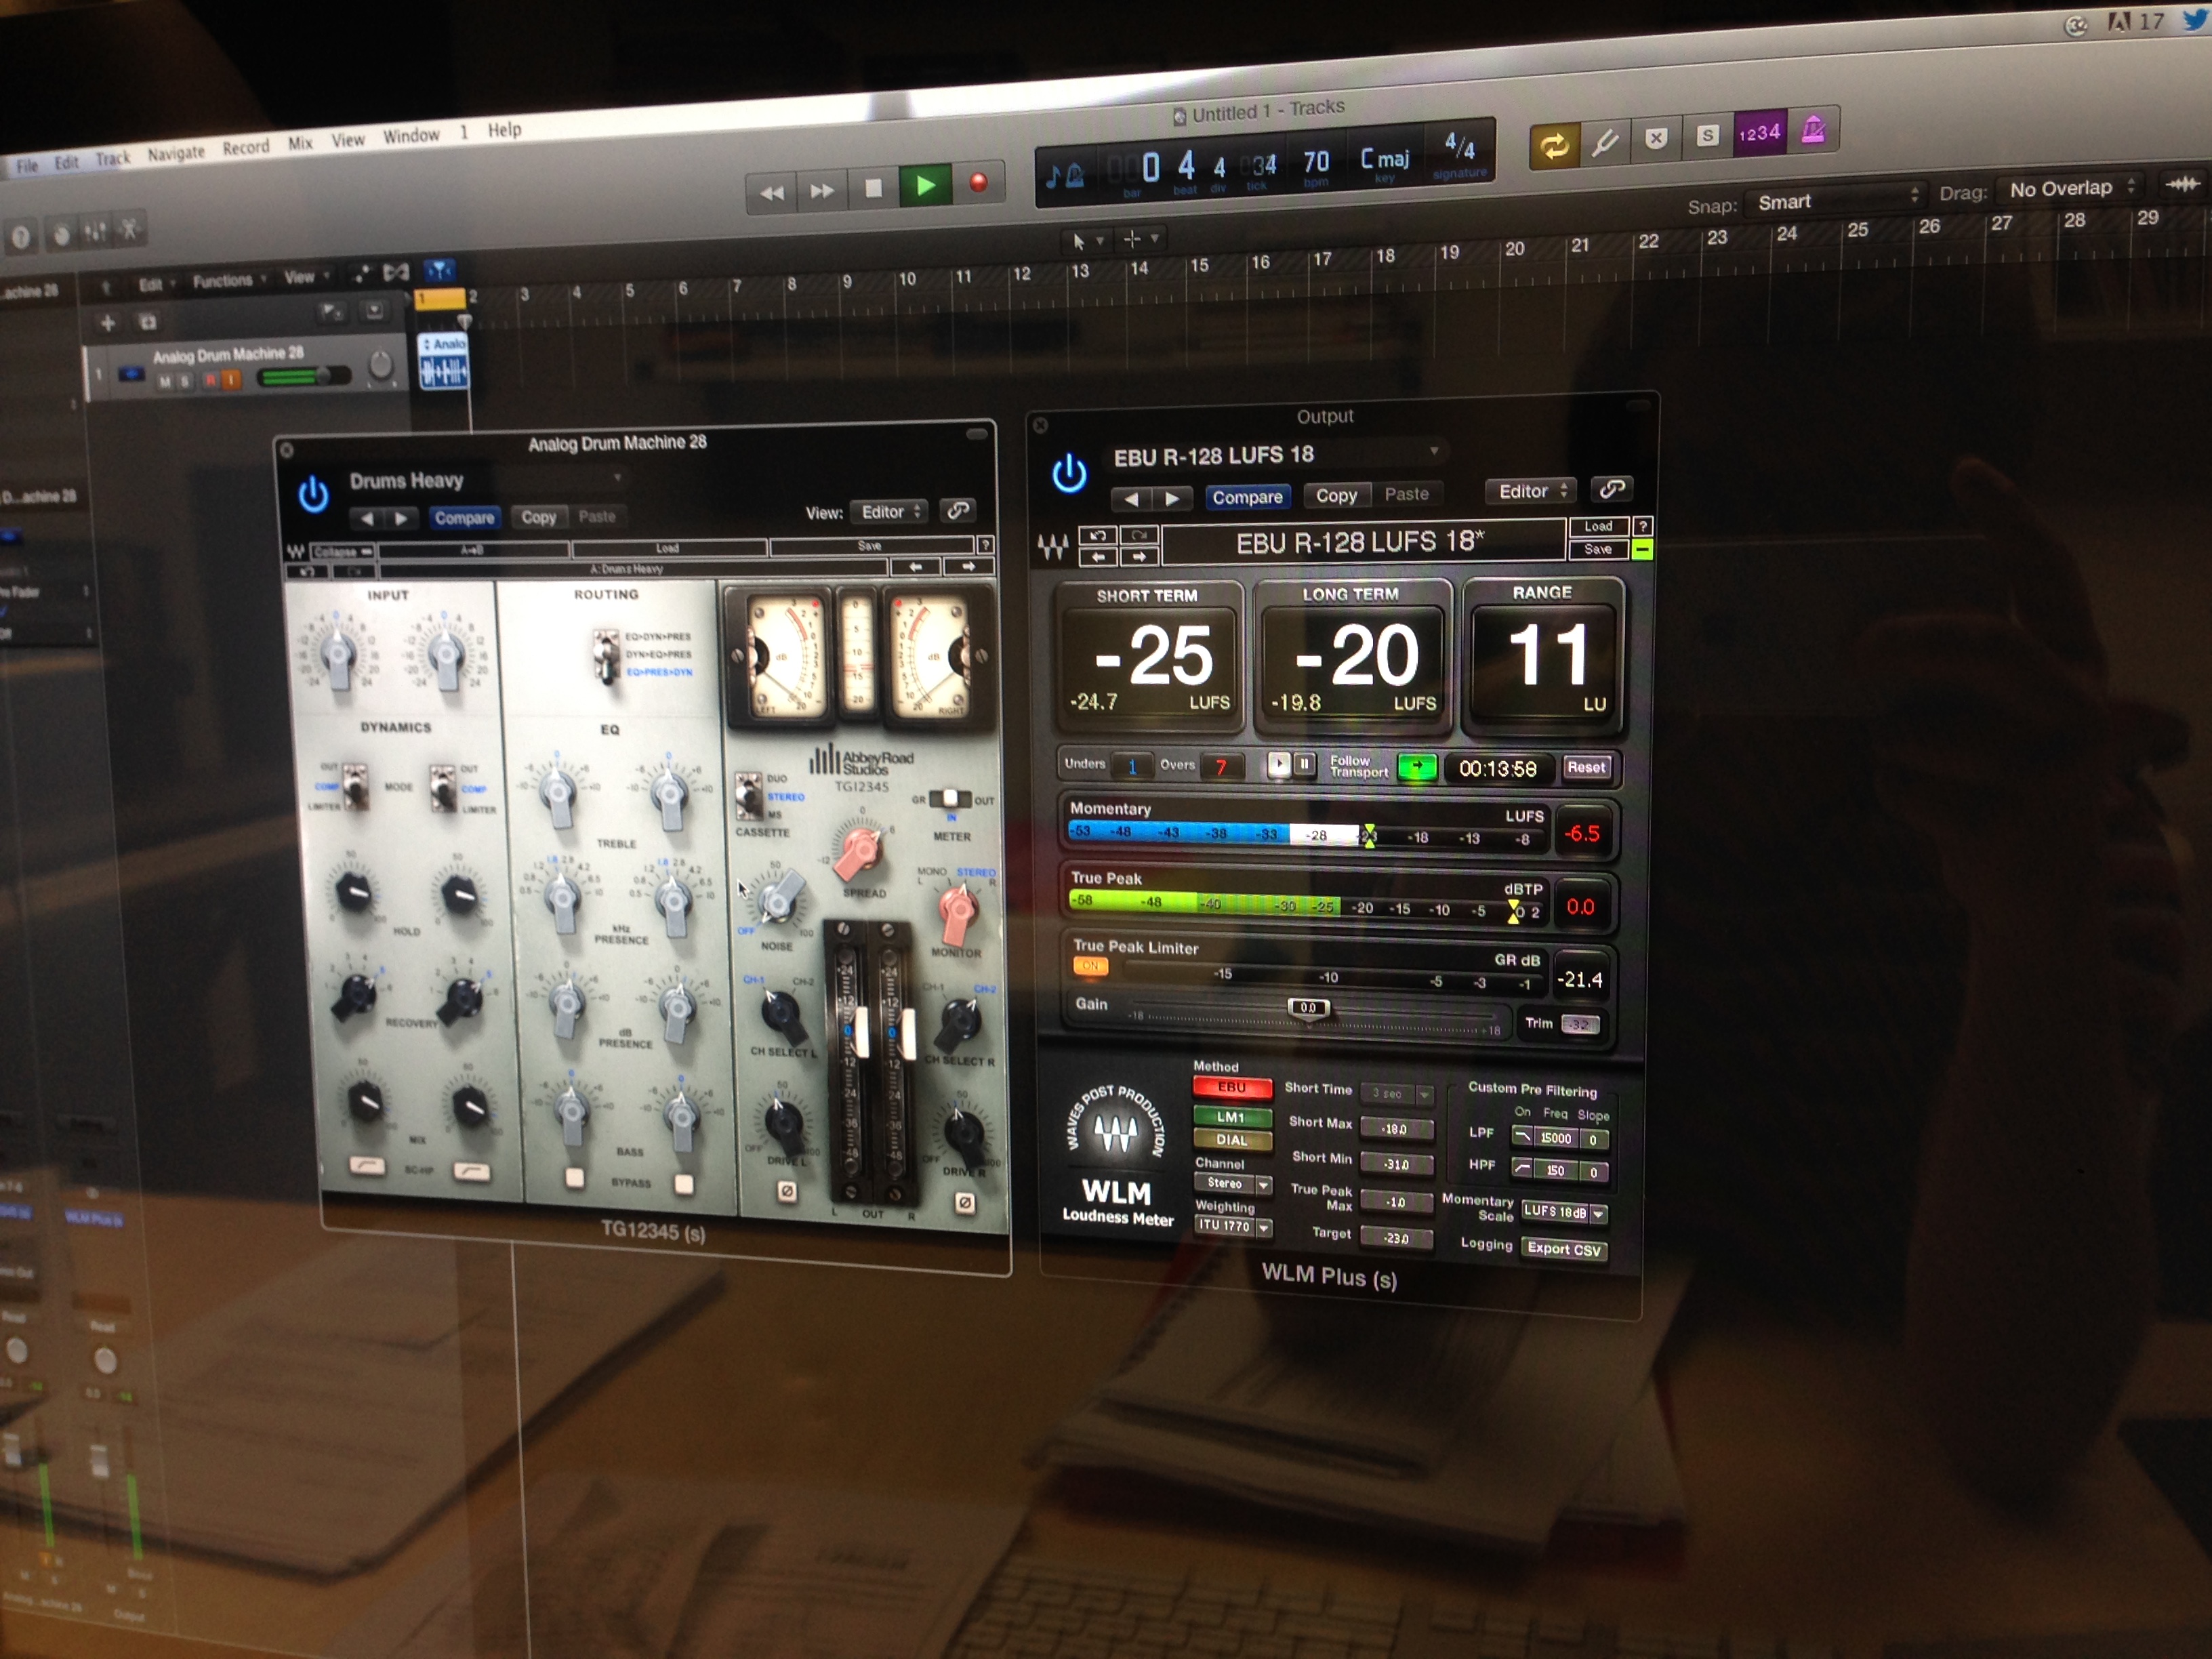
Task: Open the Navigate menu
Action: tap(175, 153)
